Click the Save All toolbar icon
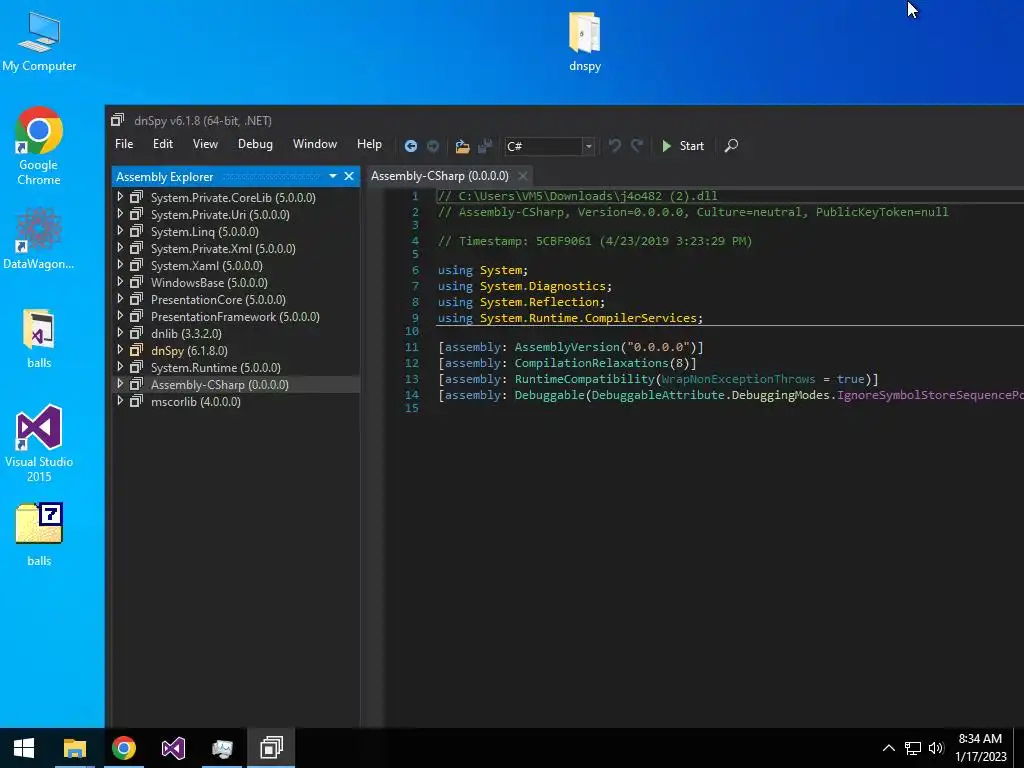The height and width of the screenshot is (768, 1024). click(x=485, y=146)
